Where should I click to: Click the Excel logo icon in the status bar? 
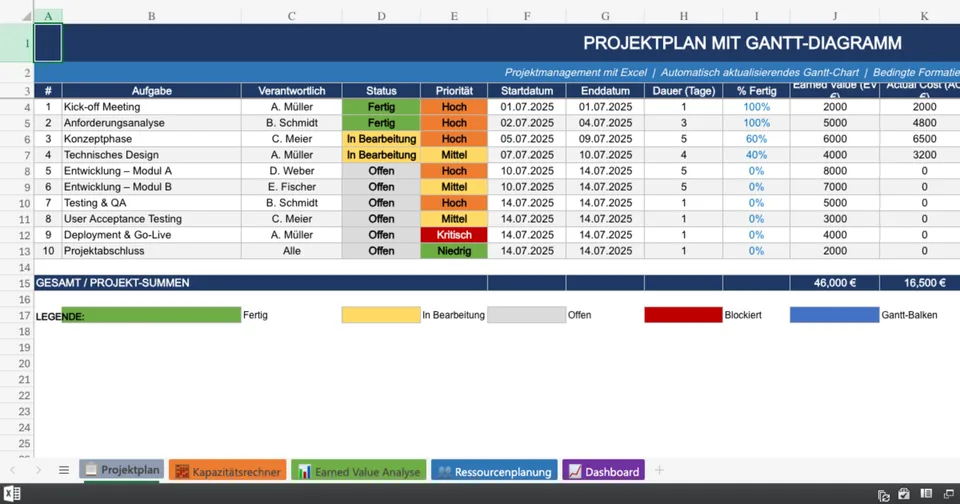(x=12, y=494)
